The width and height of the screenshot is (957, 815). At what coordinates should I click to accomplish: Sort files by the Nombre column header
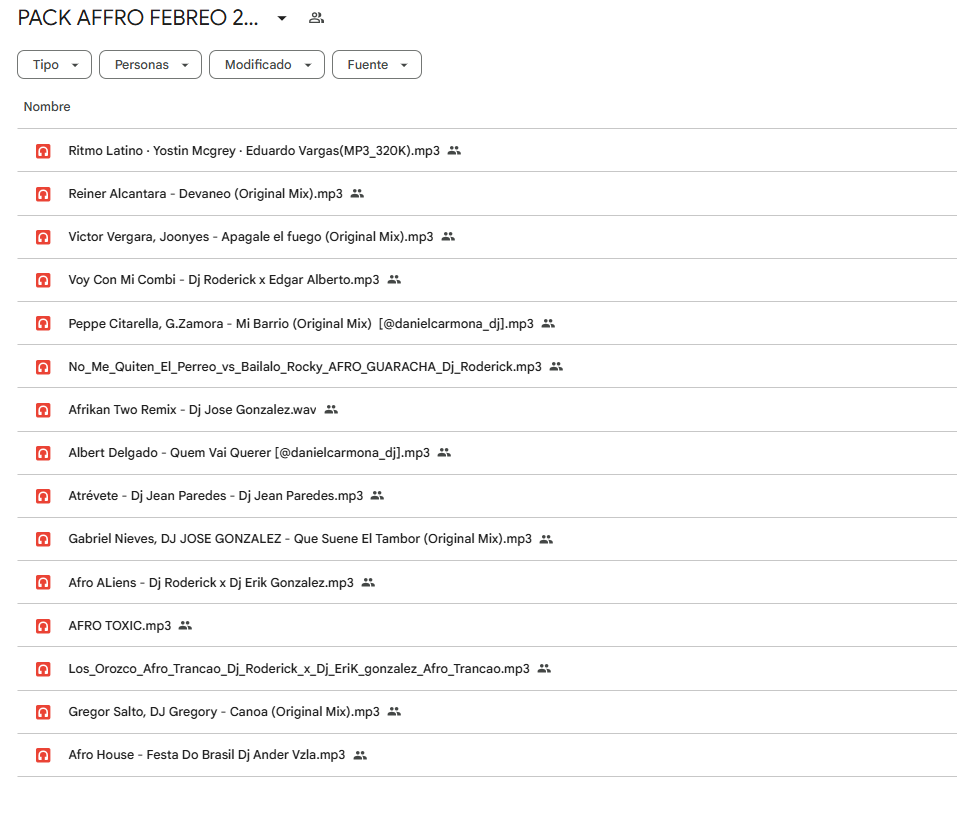click(x=47, y=107)
